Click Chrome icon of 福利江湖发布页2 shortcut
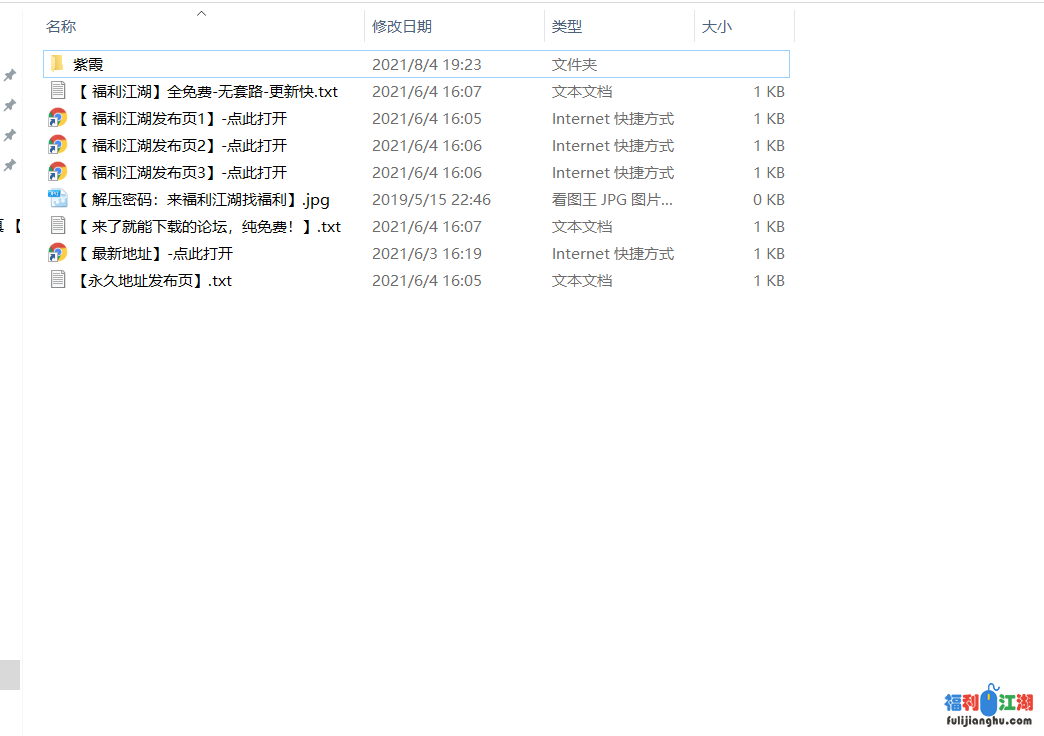Viewport: 1044px width, 736px height. [x=58, y=145]
